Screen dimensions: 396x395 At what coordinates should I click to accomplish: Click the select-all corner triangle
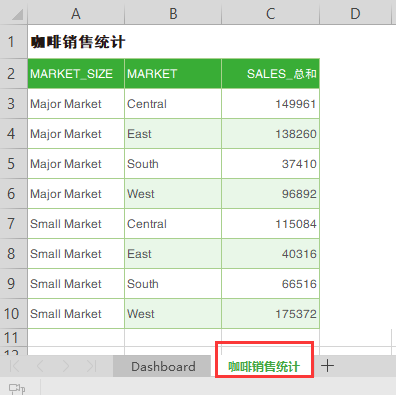point(17,14)
